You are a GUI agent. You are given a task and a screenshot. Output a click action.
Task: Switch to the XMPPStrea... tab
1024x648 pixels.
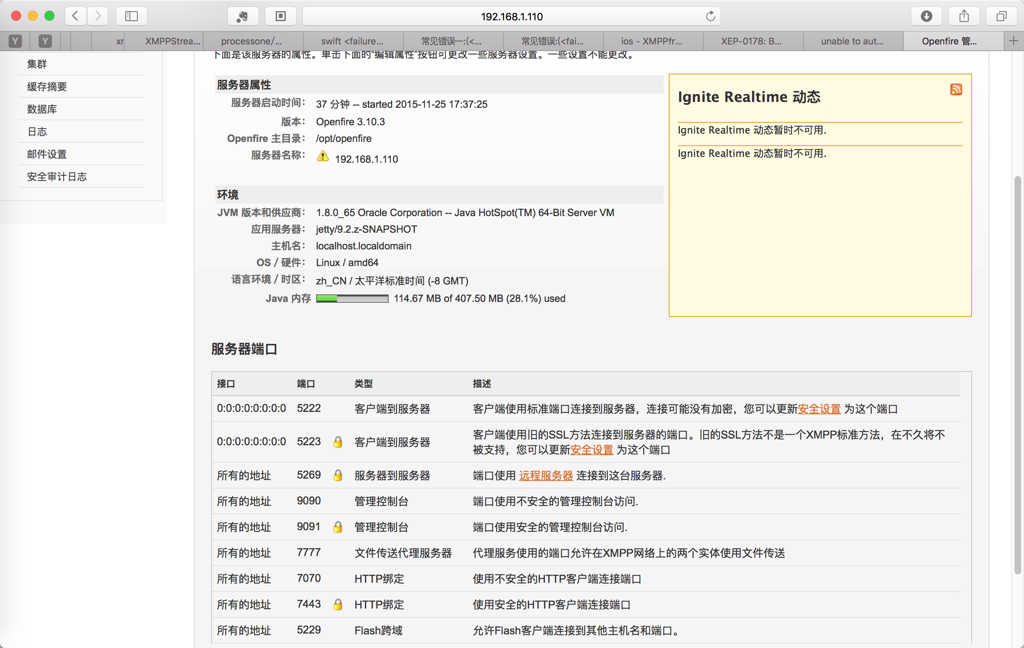(172, 41)
